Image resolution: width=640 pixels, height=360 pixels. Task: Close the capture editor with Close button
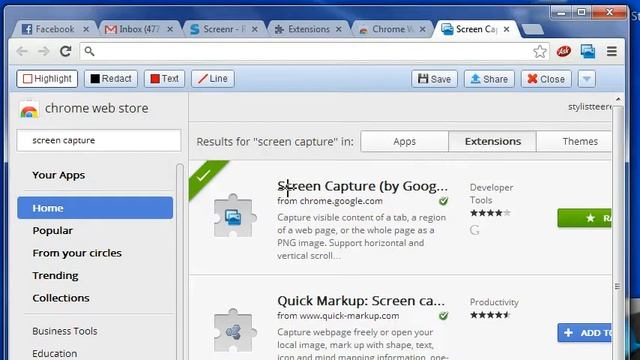pyautogui.click(x=546, y=79)
